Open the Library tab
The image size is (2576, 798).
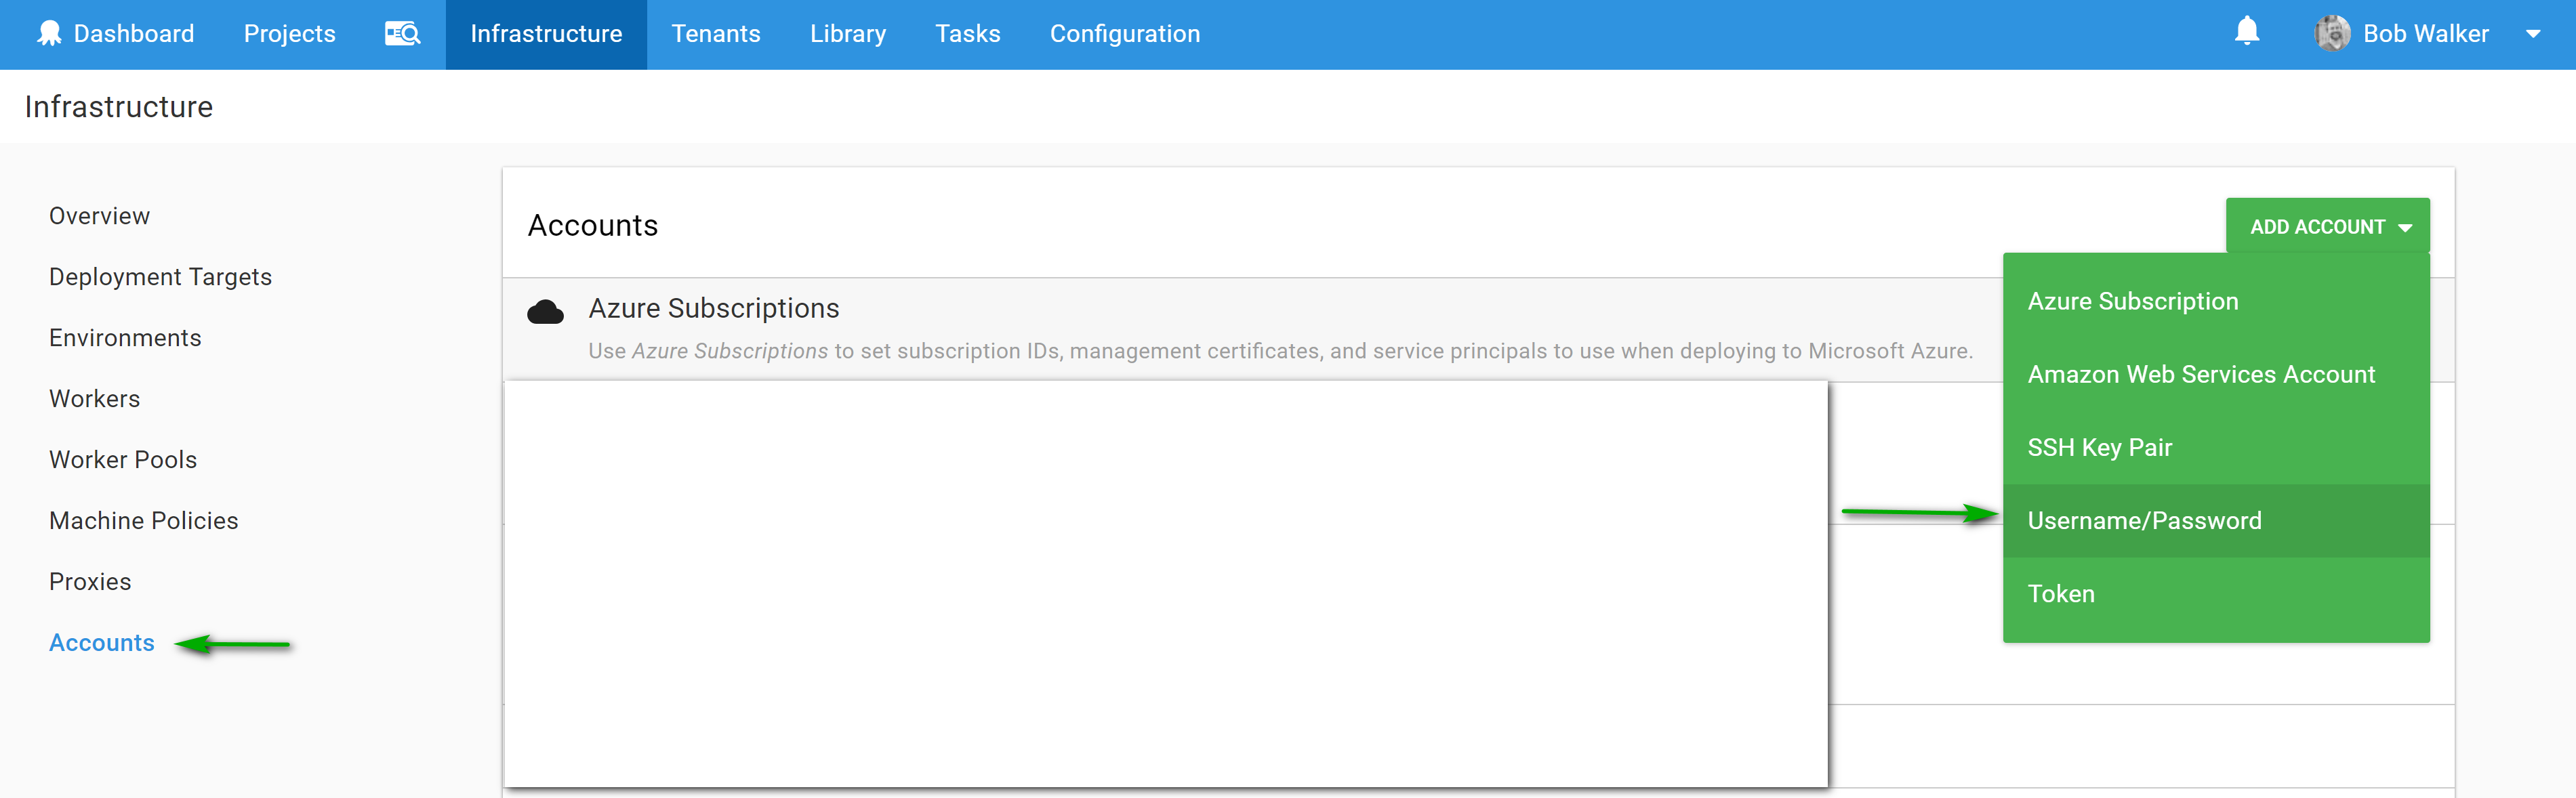click(847, 34)
